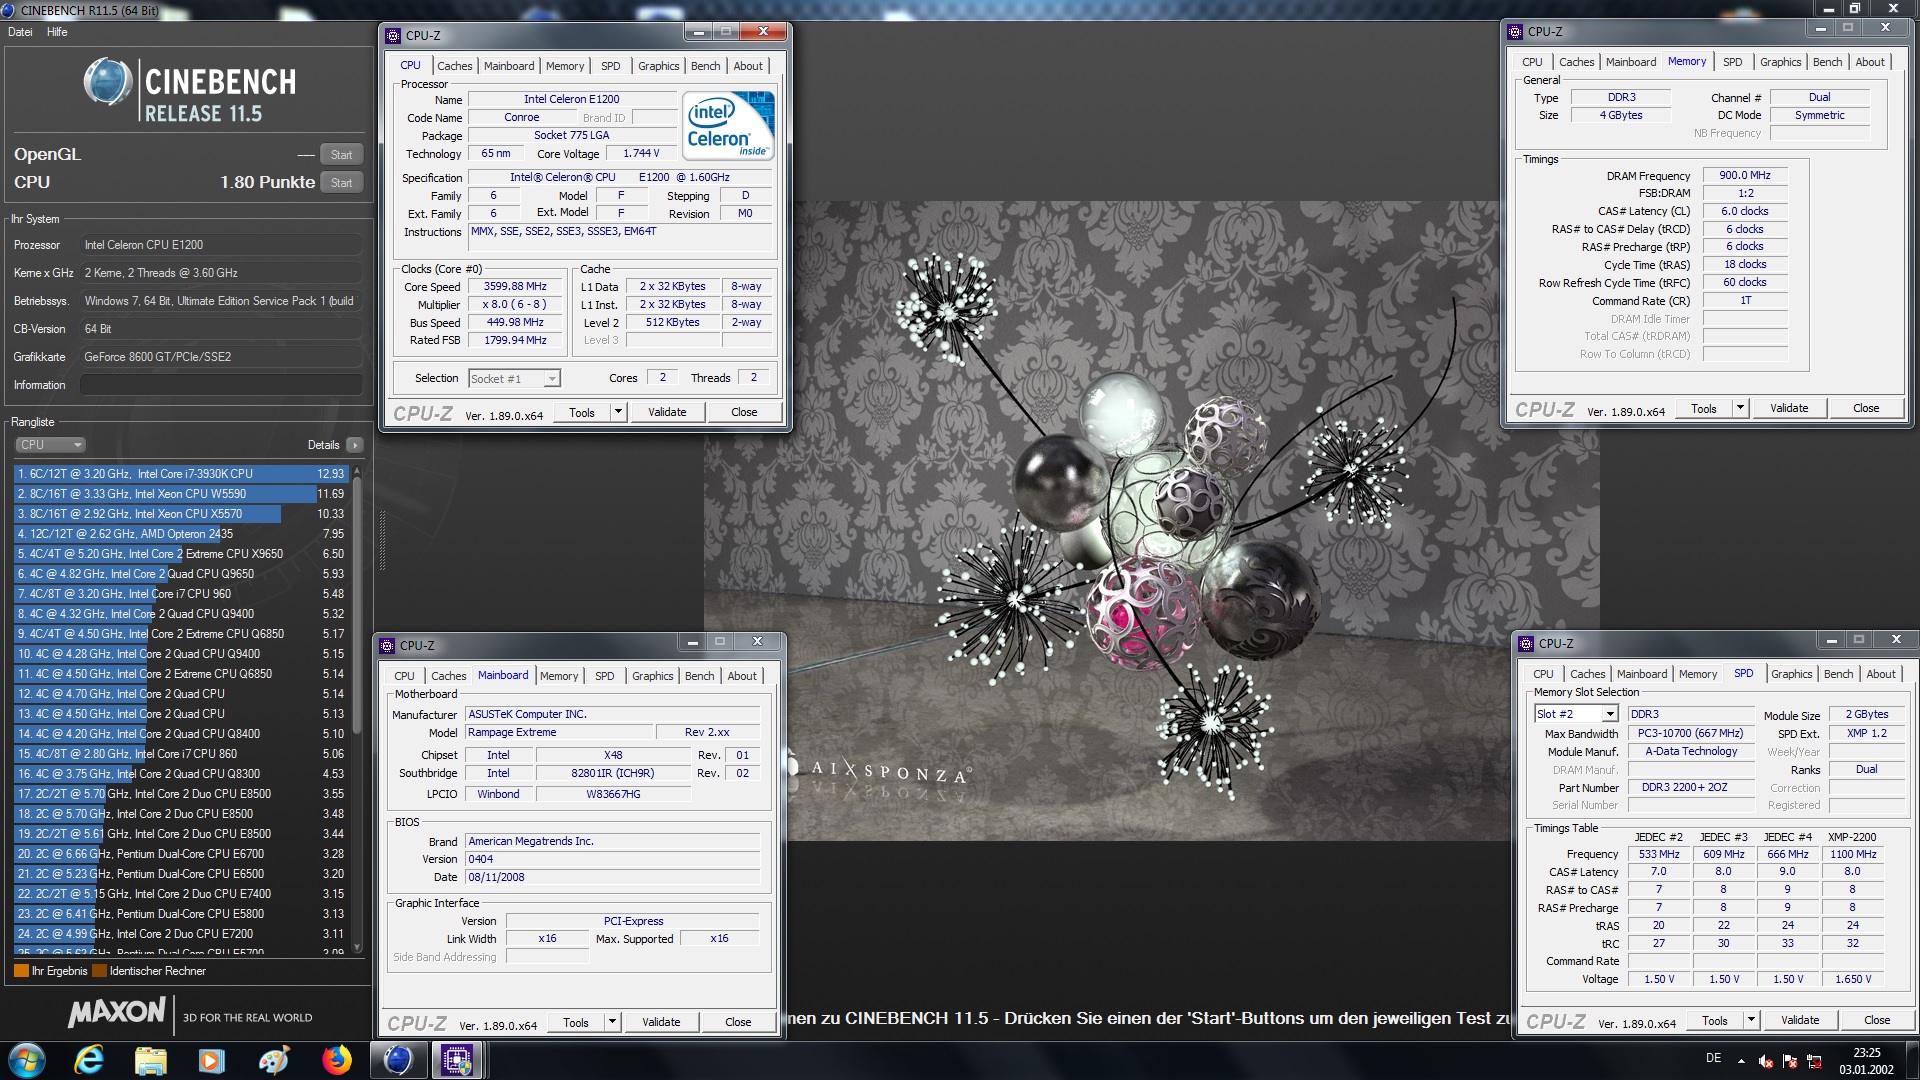Select ranking entry AMD Opteron 2435
Screen dimensions: 1920x1080
pyautogui.click(x=180, y=534)
